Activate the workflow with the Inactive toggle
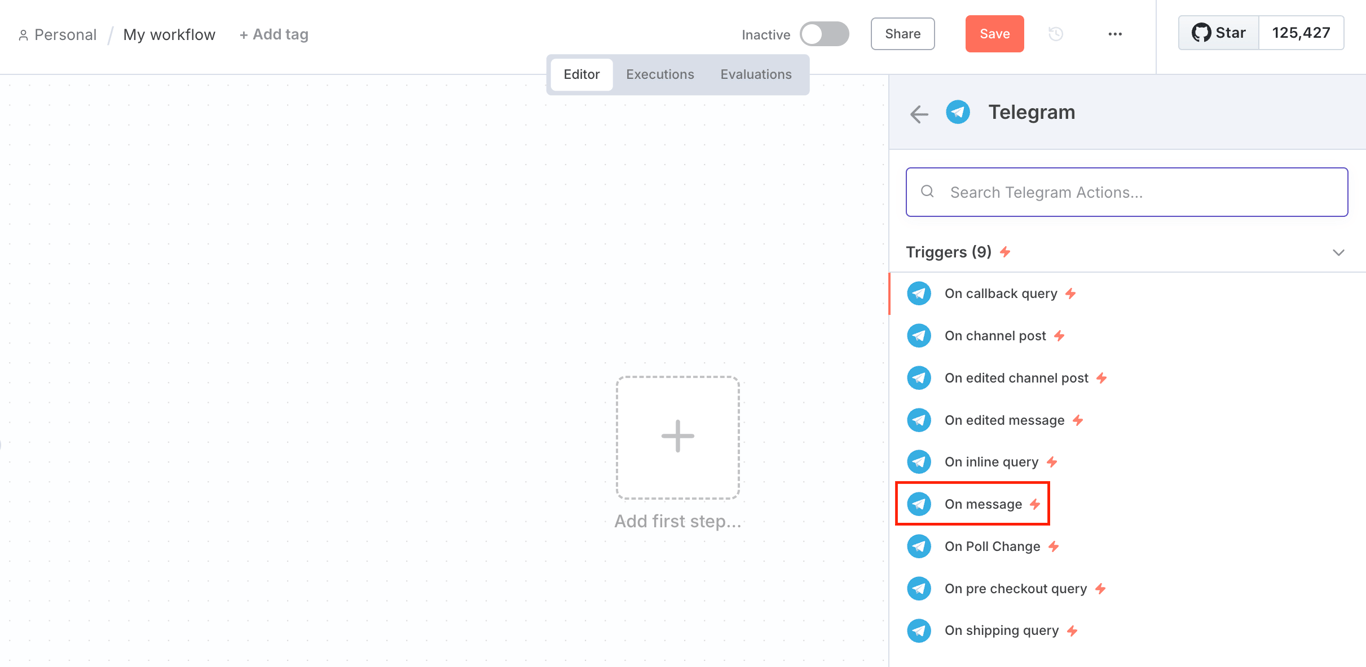 (x=823, y=33)
